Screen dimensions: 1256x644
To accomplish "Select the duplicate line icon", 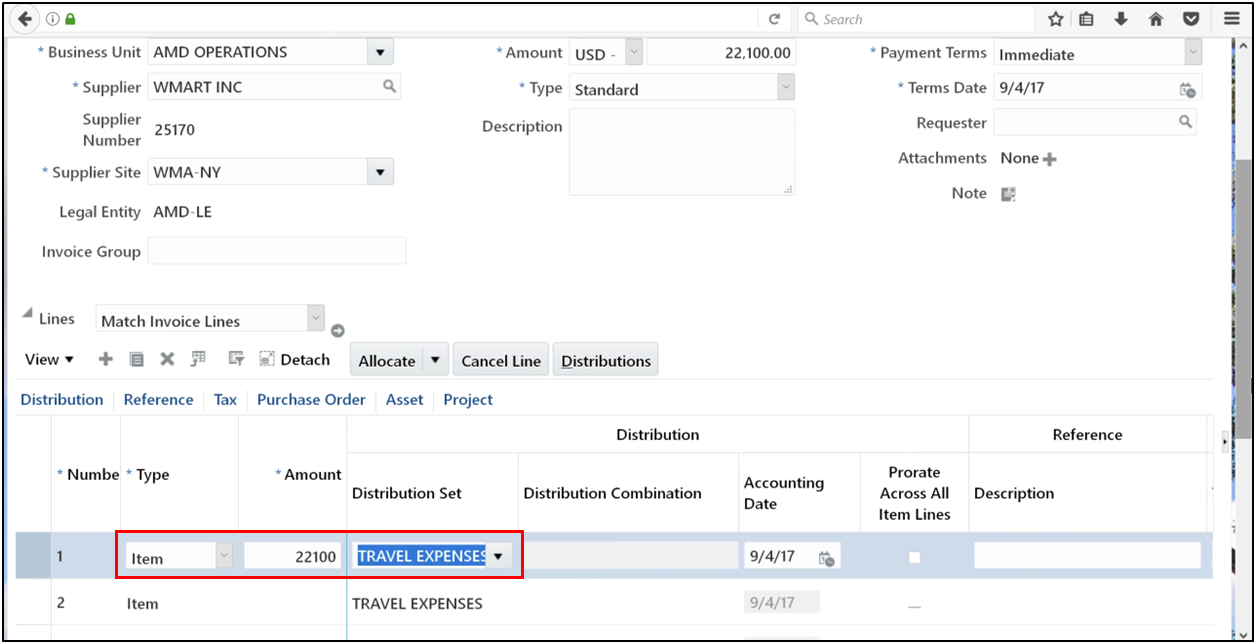I will pyautogui.click(x=137, y=359).
